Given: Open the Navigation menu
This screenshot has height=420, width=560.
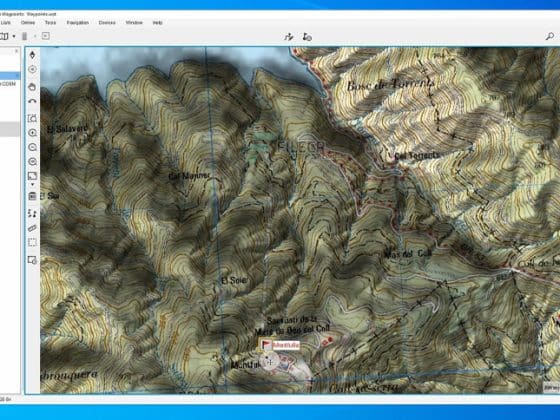Looking at the screenshot, I should (78, 22).
